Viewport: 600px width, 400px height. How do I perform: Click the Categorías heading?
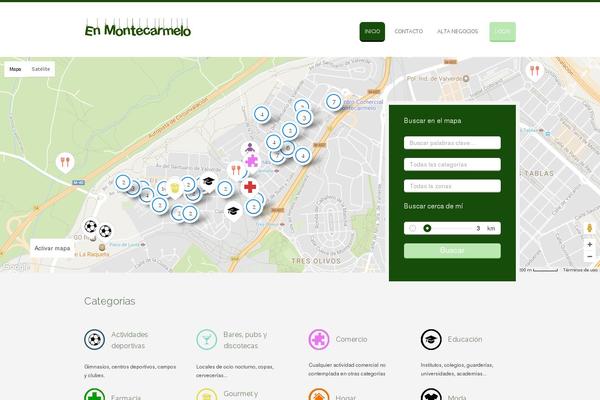point(109,301)
